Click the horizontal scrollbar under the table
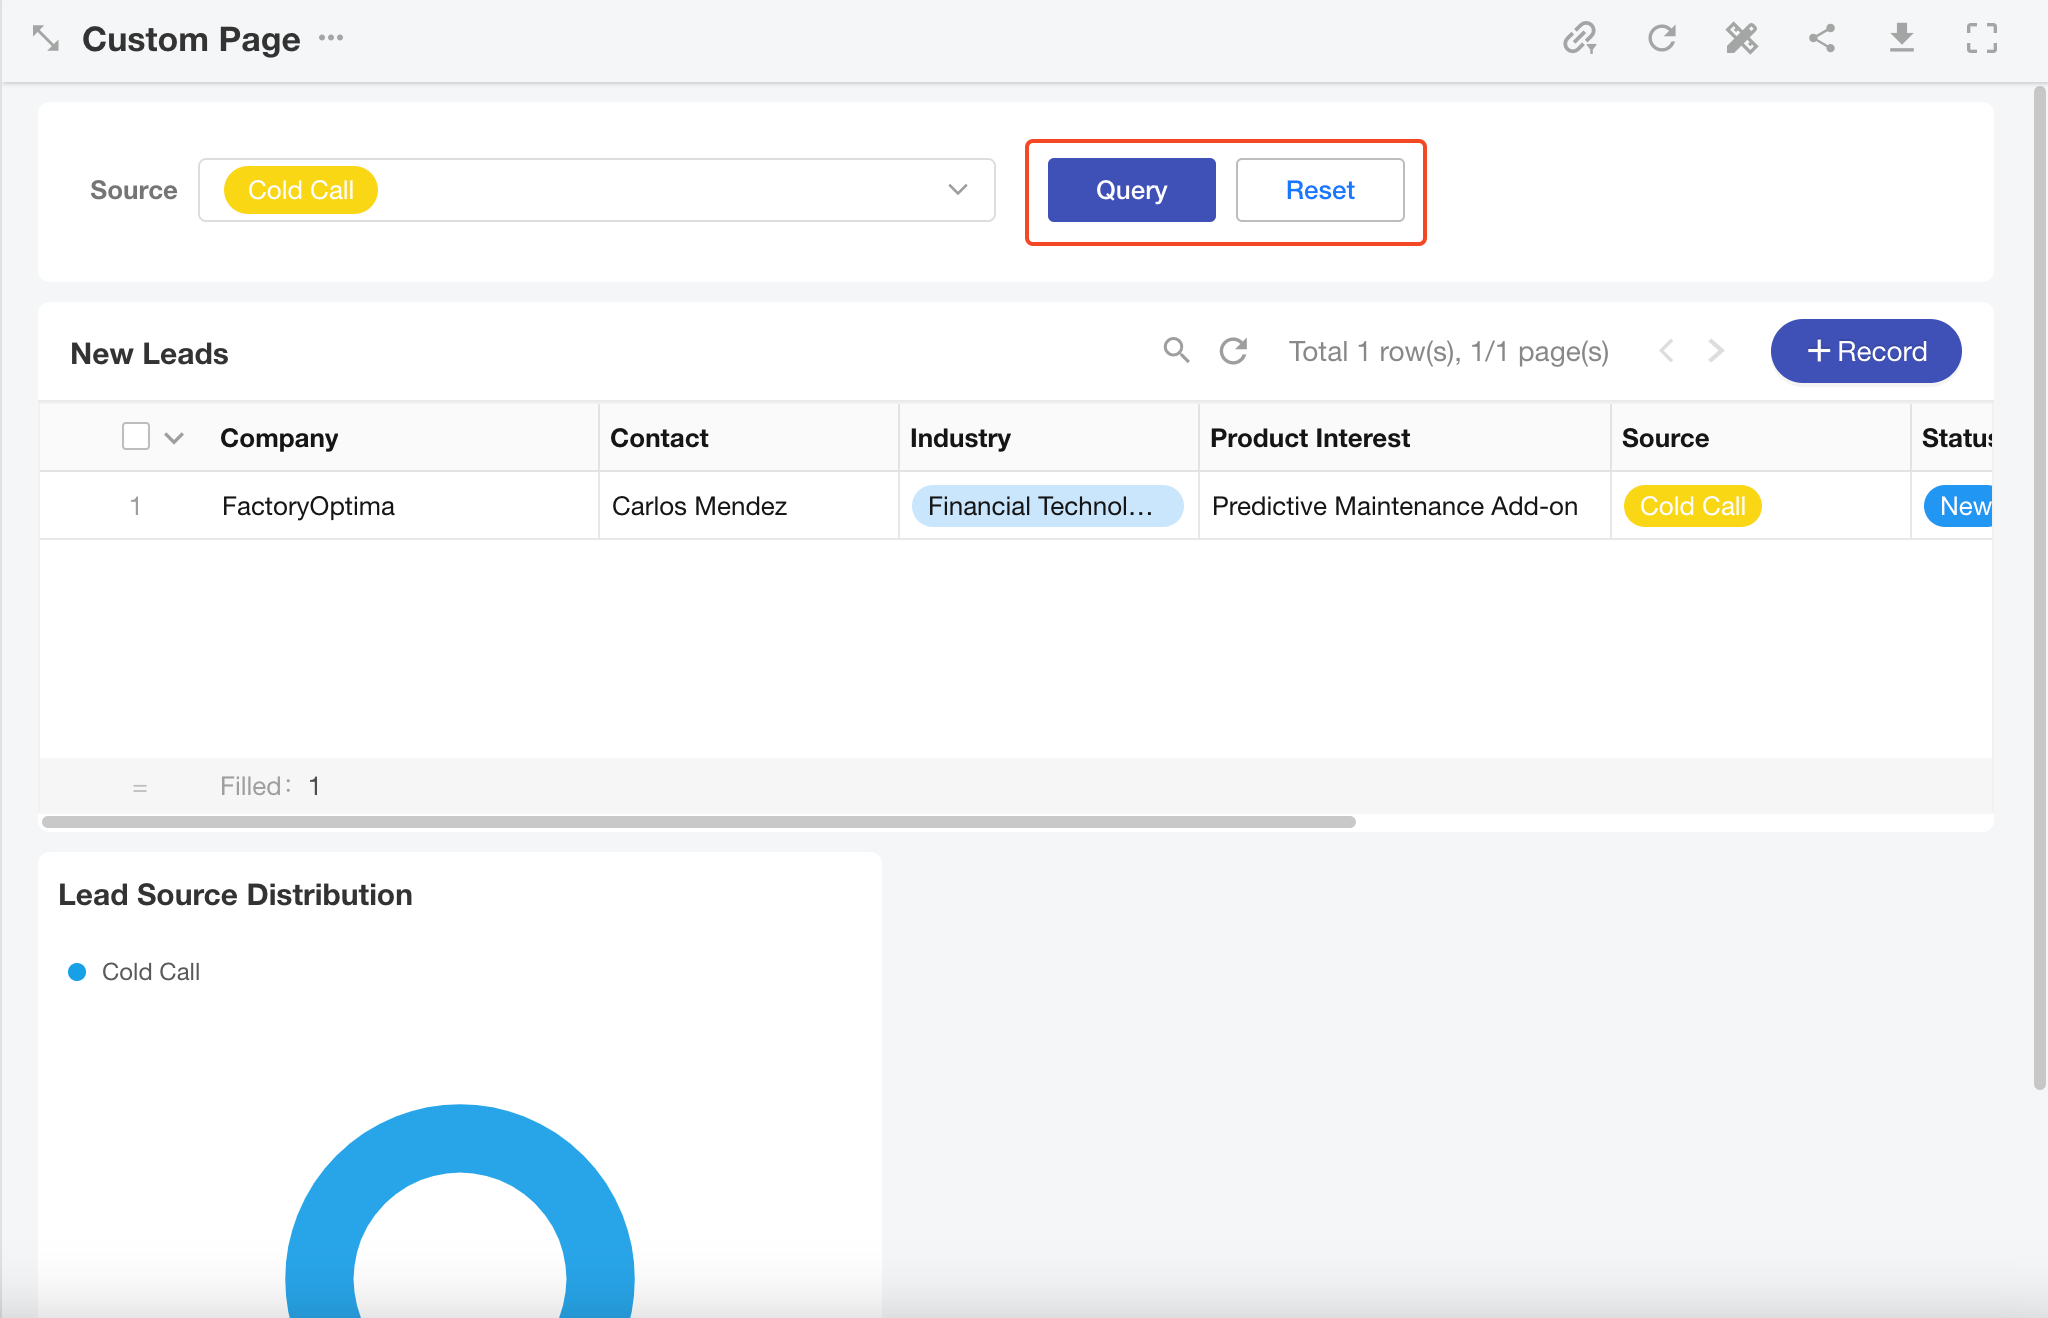The height and width of the screenshot is (1318, 2048). 698,822
